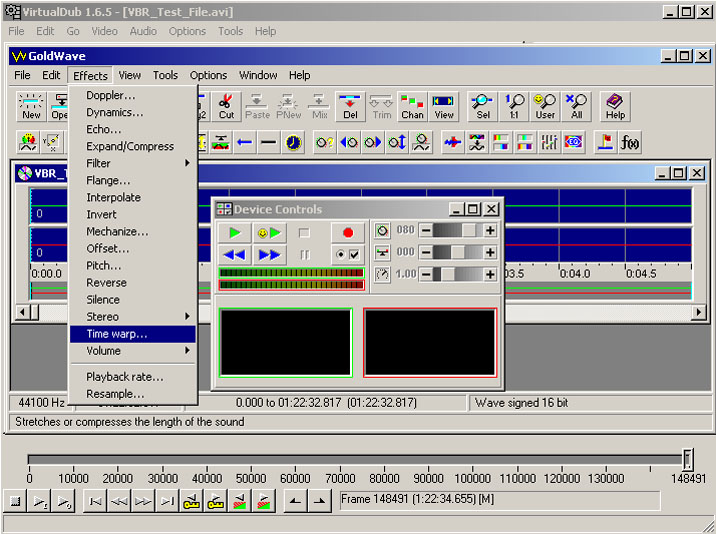Expand the Stereo submenu

[132, 317]
